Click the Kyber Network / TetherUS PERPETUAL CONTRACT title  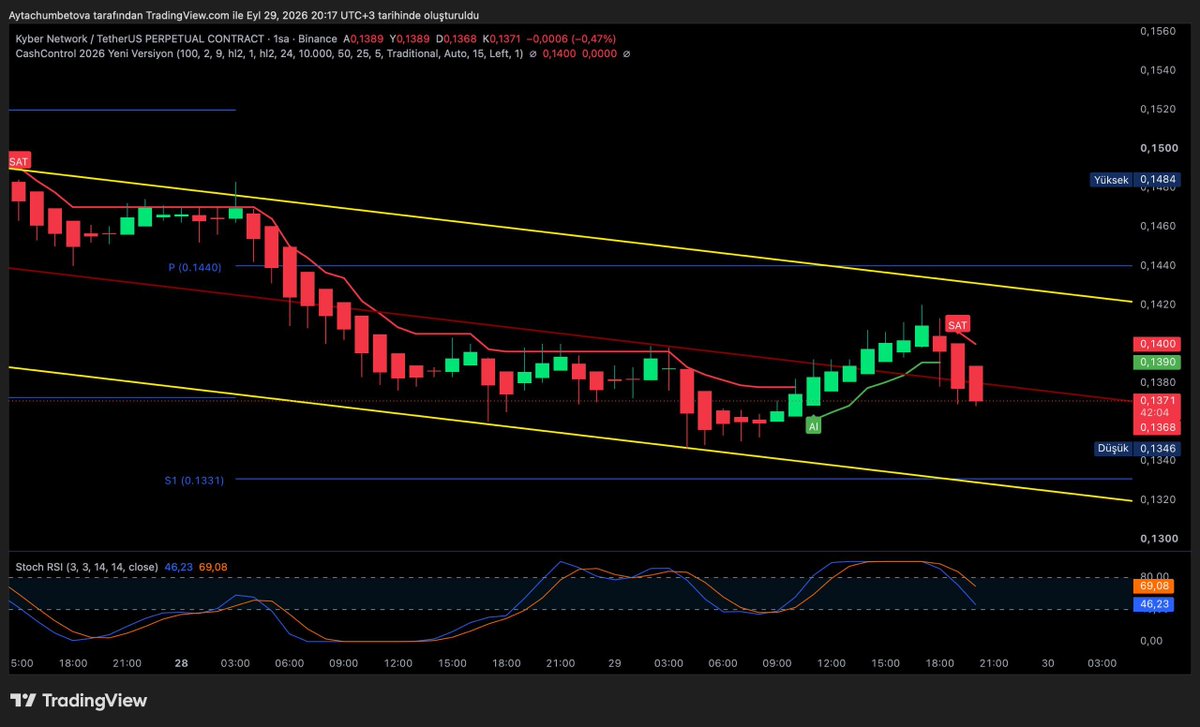[140, 38]
